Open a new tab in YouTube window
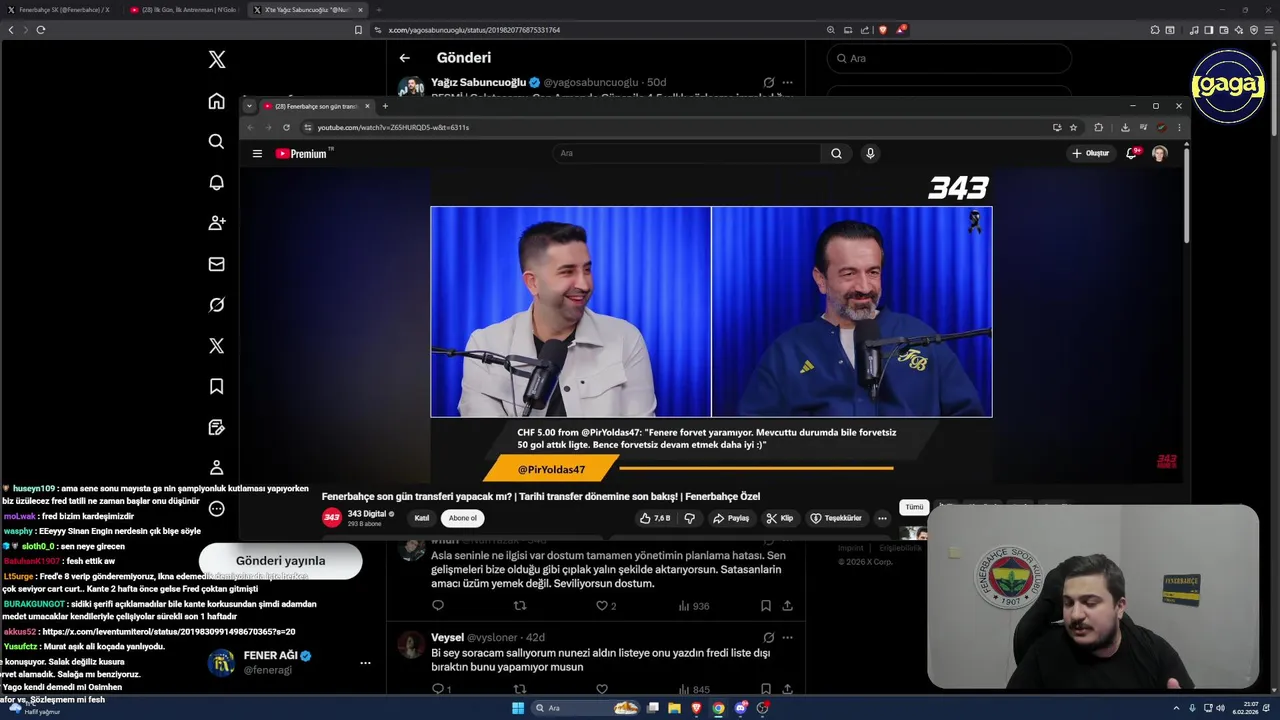This screenshot has width=1280, height=720. tap(385, 106)
